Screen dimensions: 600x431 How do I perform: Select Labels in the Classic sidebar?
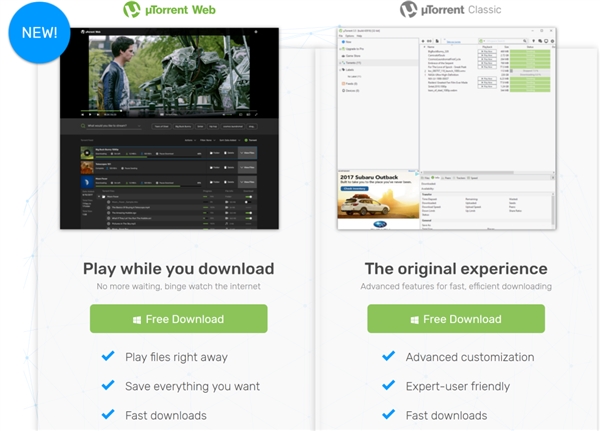tap(348, 70)
